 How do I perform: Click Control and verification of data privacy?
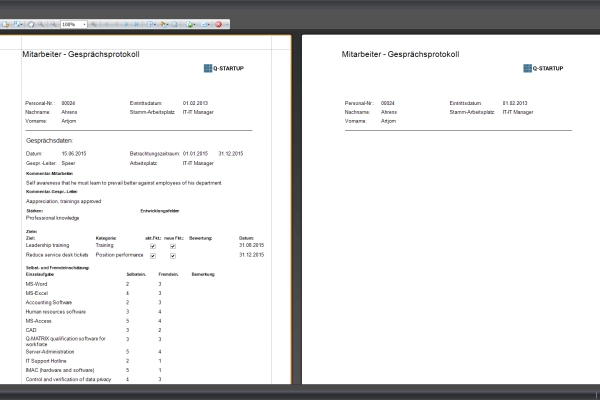pyautogui.click(x=68, y=379)
